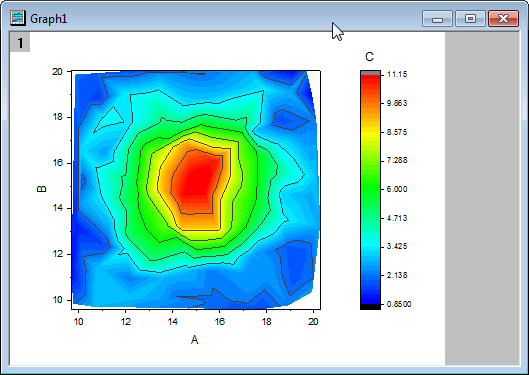Click x-axis tick label 10

(x=78, y=322)
